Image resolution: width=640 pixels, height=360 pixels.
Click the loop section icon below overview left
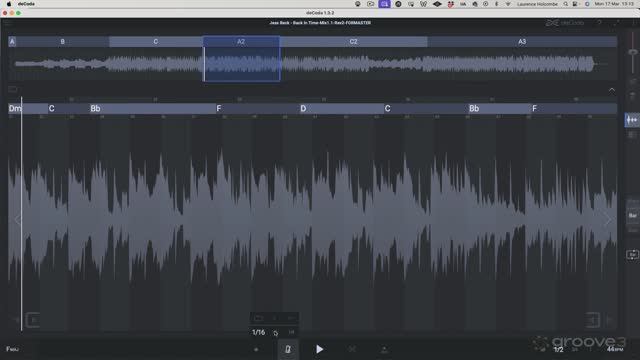[x=13, y=89]
